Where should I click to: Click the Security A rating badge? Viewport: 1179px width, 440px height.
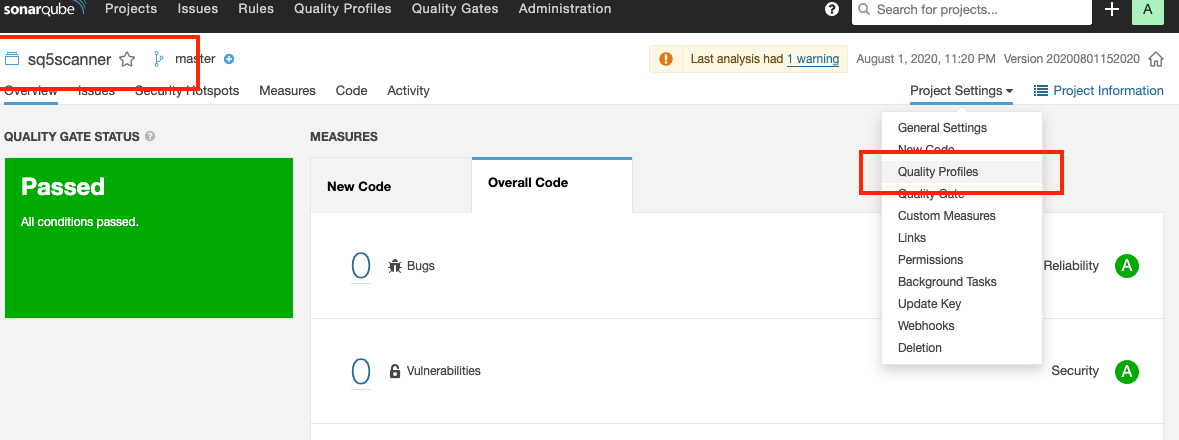click(x=1127, y=371)
